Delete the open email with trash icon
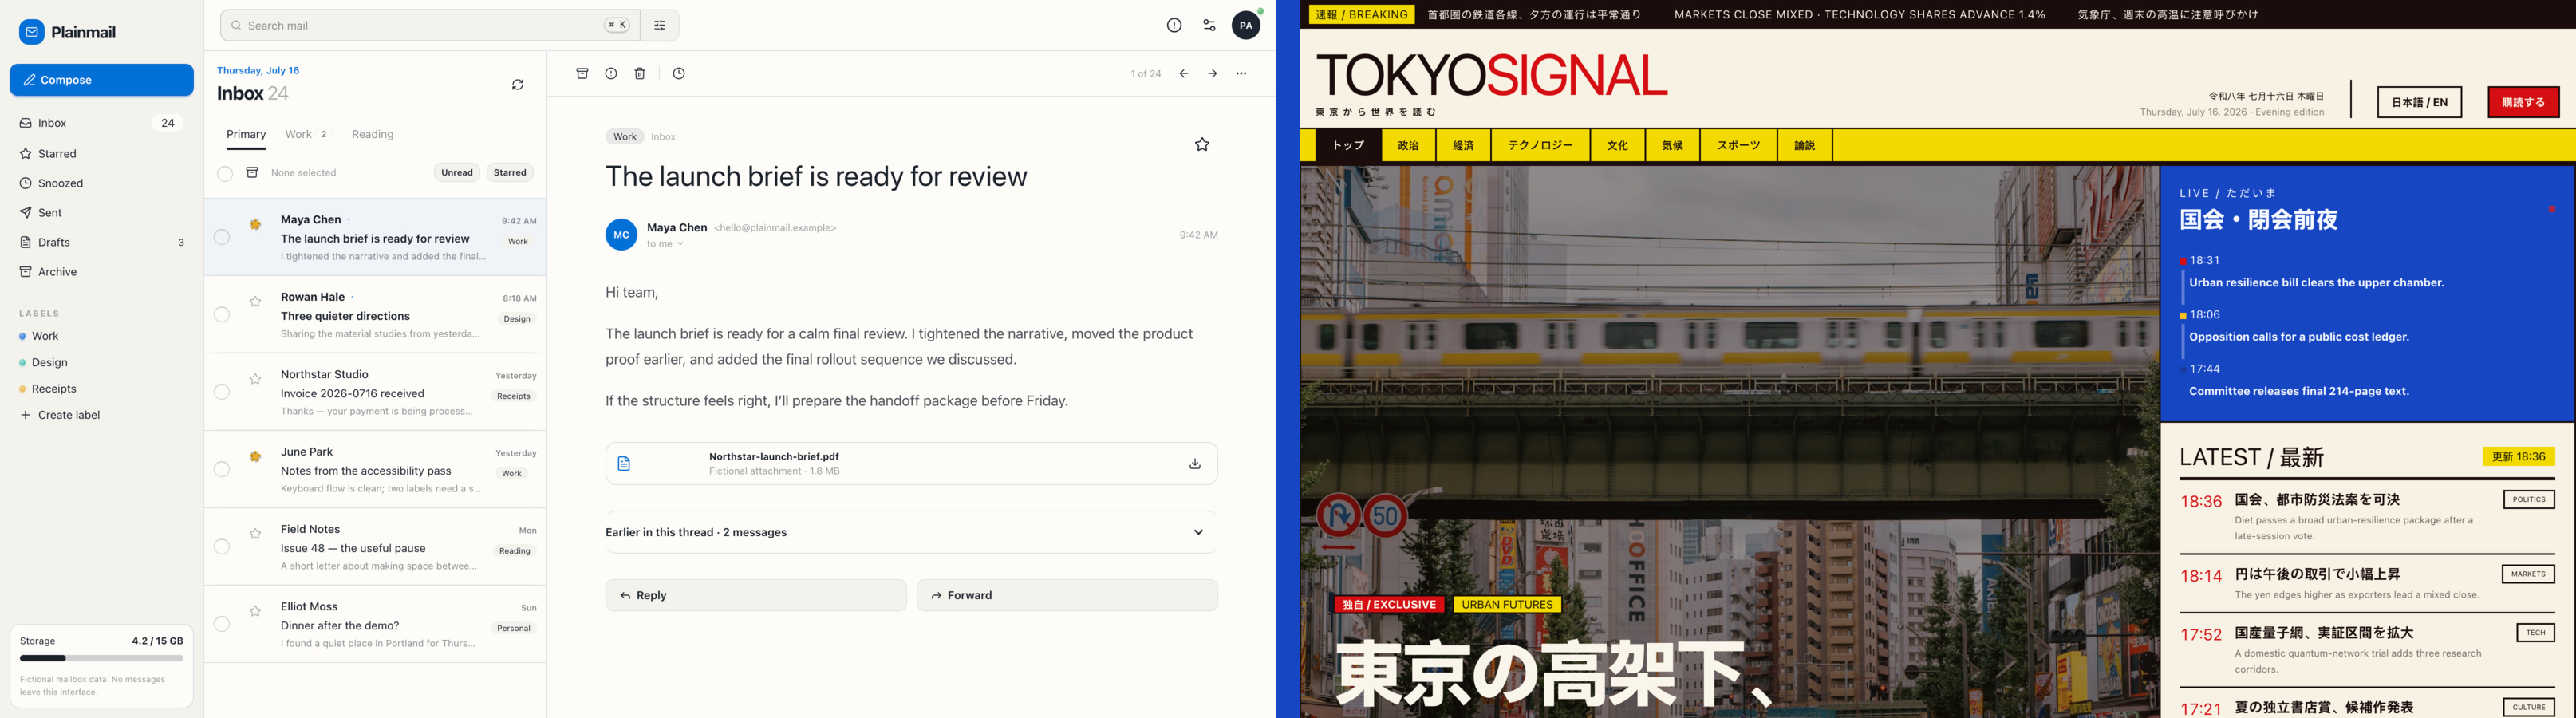 coord(640,73)
